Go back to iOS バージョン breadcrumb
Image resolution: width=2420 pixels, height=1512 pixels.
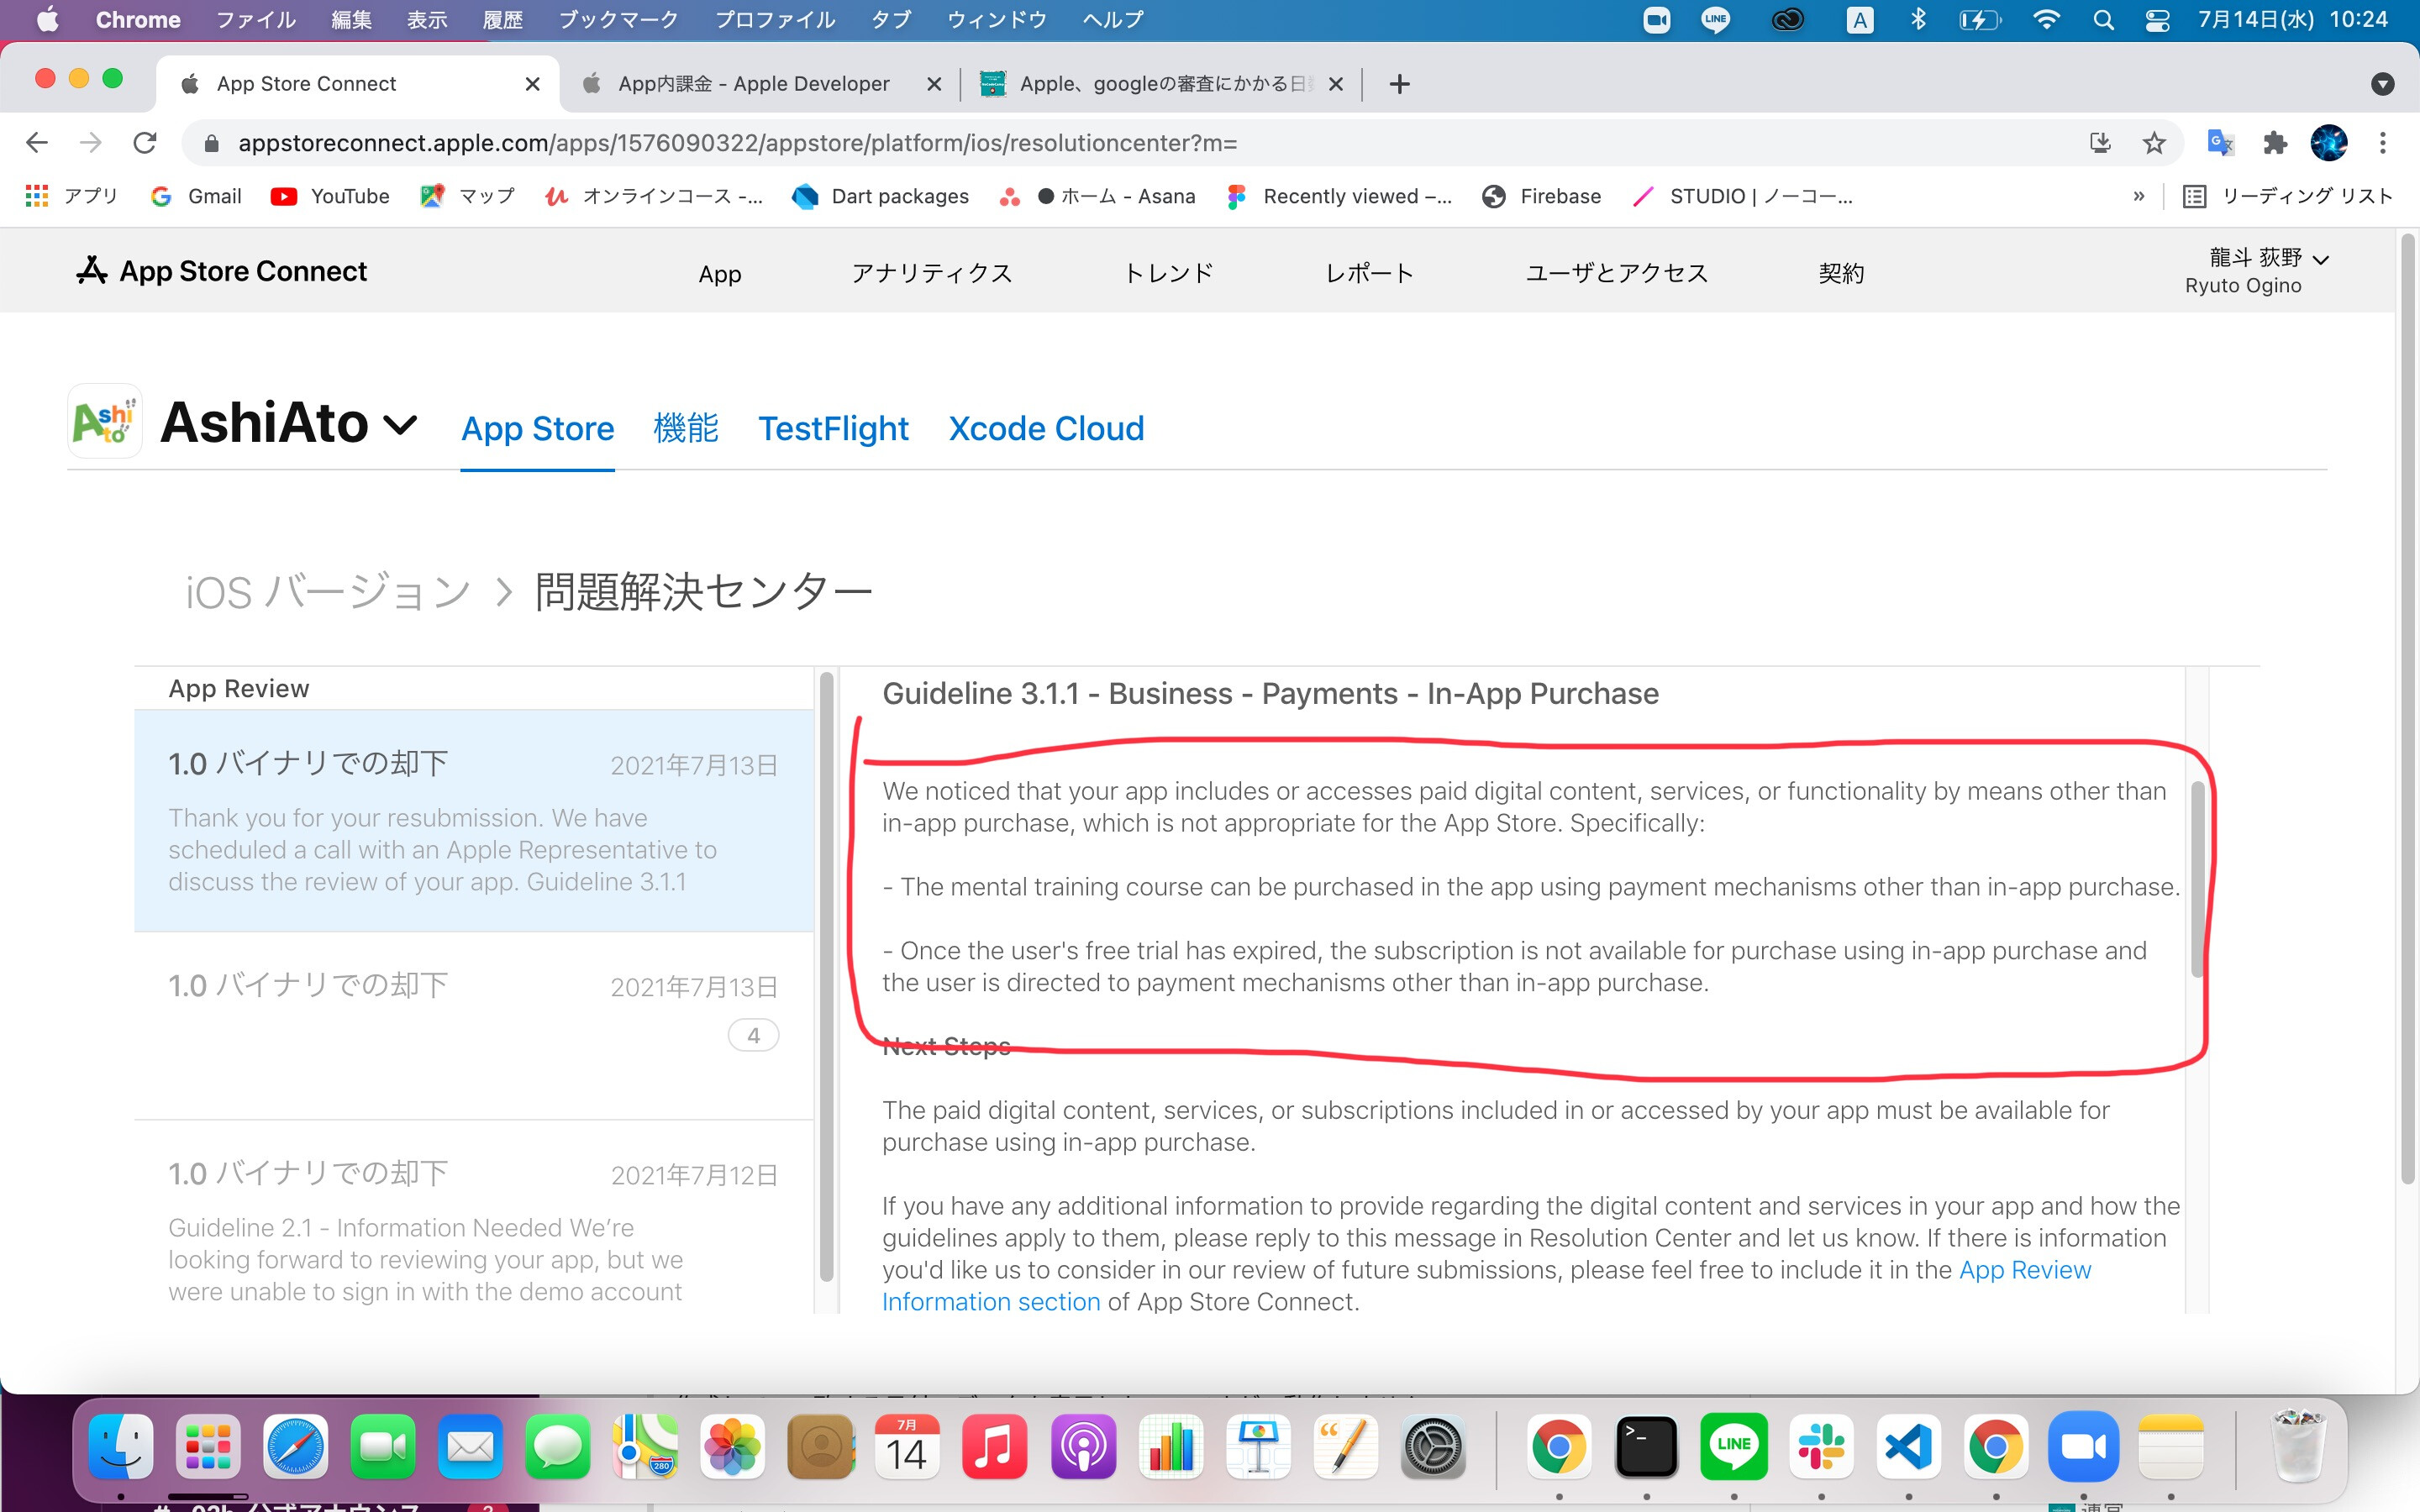tap(327, 592)
